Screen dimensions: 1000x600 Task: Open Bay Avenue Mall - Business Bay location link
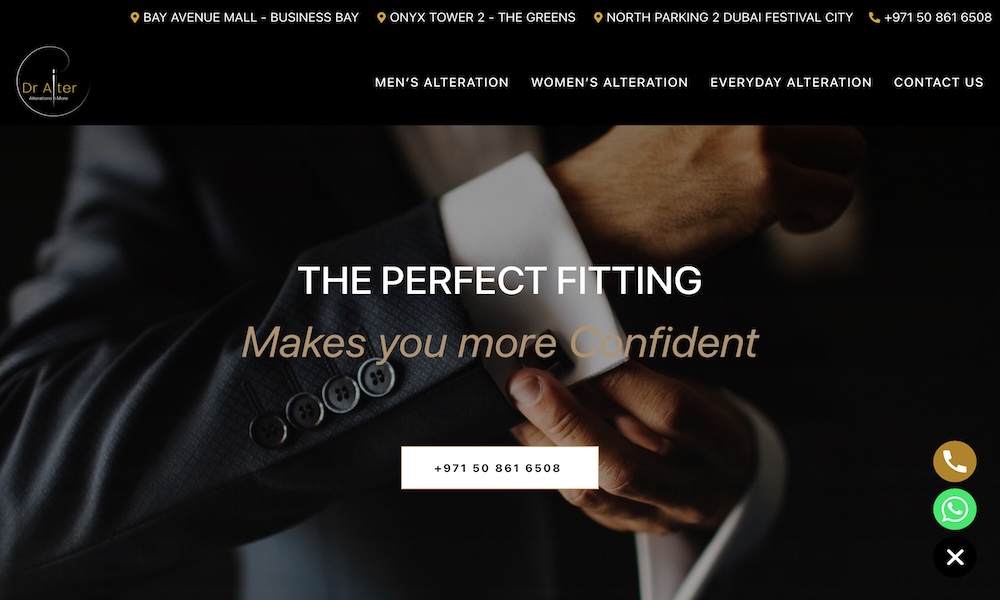(251, 18)
